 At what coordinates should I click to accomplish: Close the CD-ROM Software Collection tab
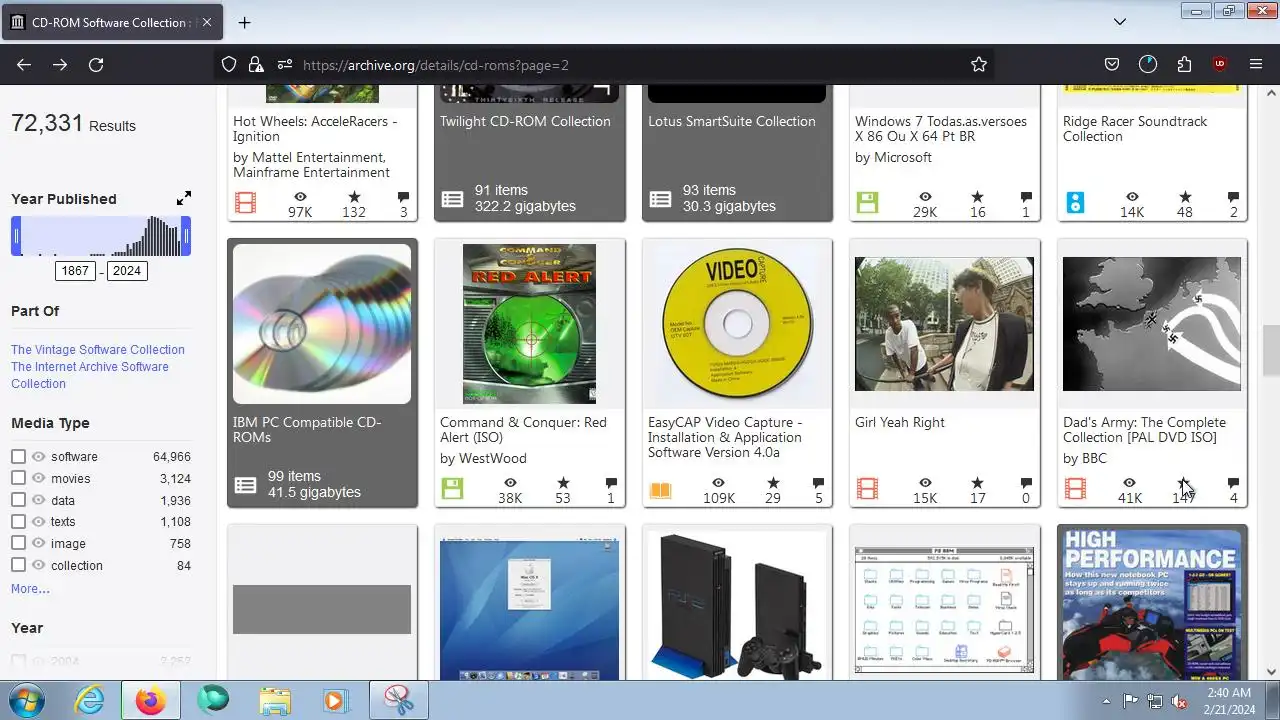207,22
